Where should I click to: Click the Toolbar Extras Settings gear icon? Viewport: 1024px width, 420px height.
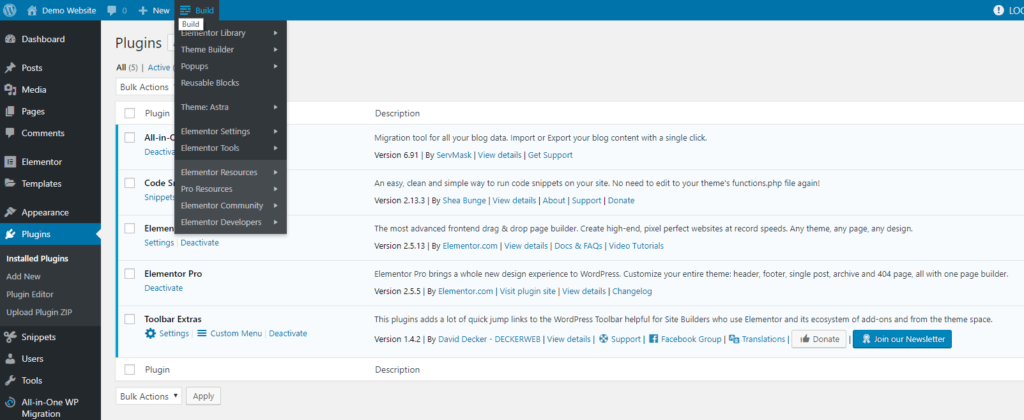[x=150, y=333]
